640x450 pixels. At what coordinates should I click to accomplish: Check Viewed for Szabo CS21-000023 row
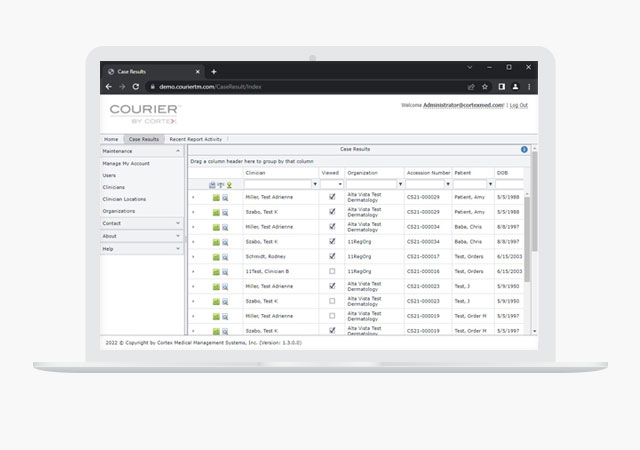pyautogui.click(x=332, y=301)
